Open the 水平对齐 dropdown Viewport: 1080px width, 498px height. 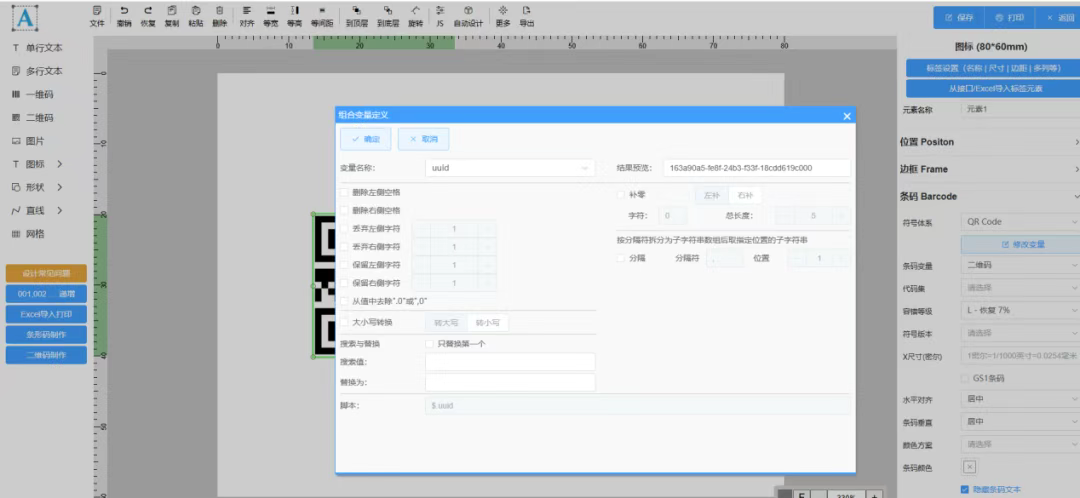click(x=1021, y=399)
